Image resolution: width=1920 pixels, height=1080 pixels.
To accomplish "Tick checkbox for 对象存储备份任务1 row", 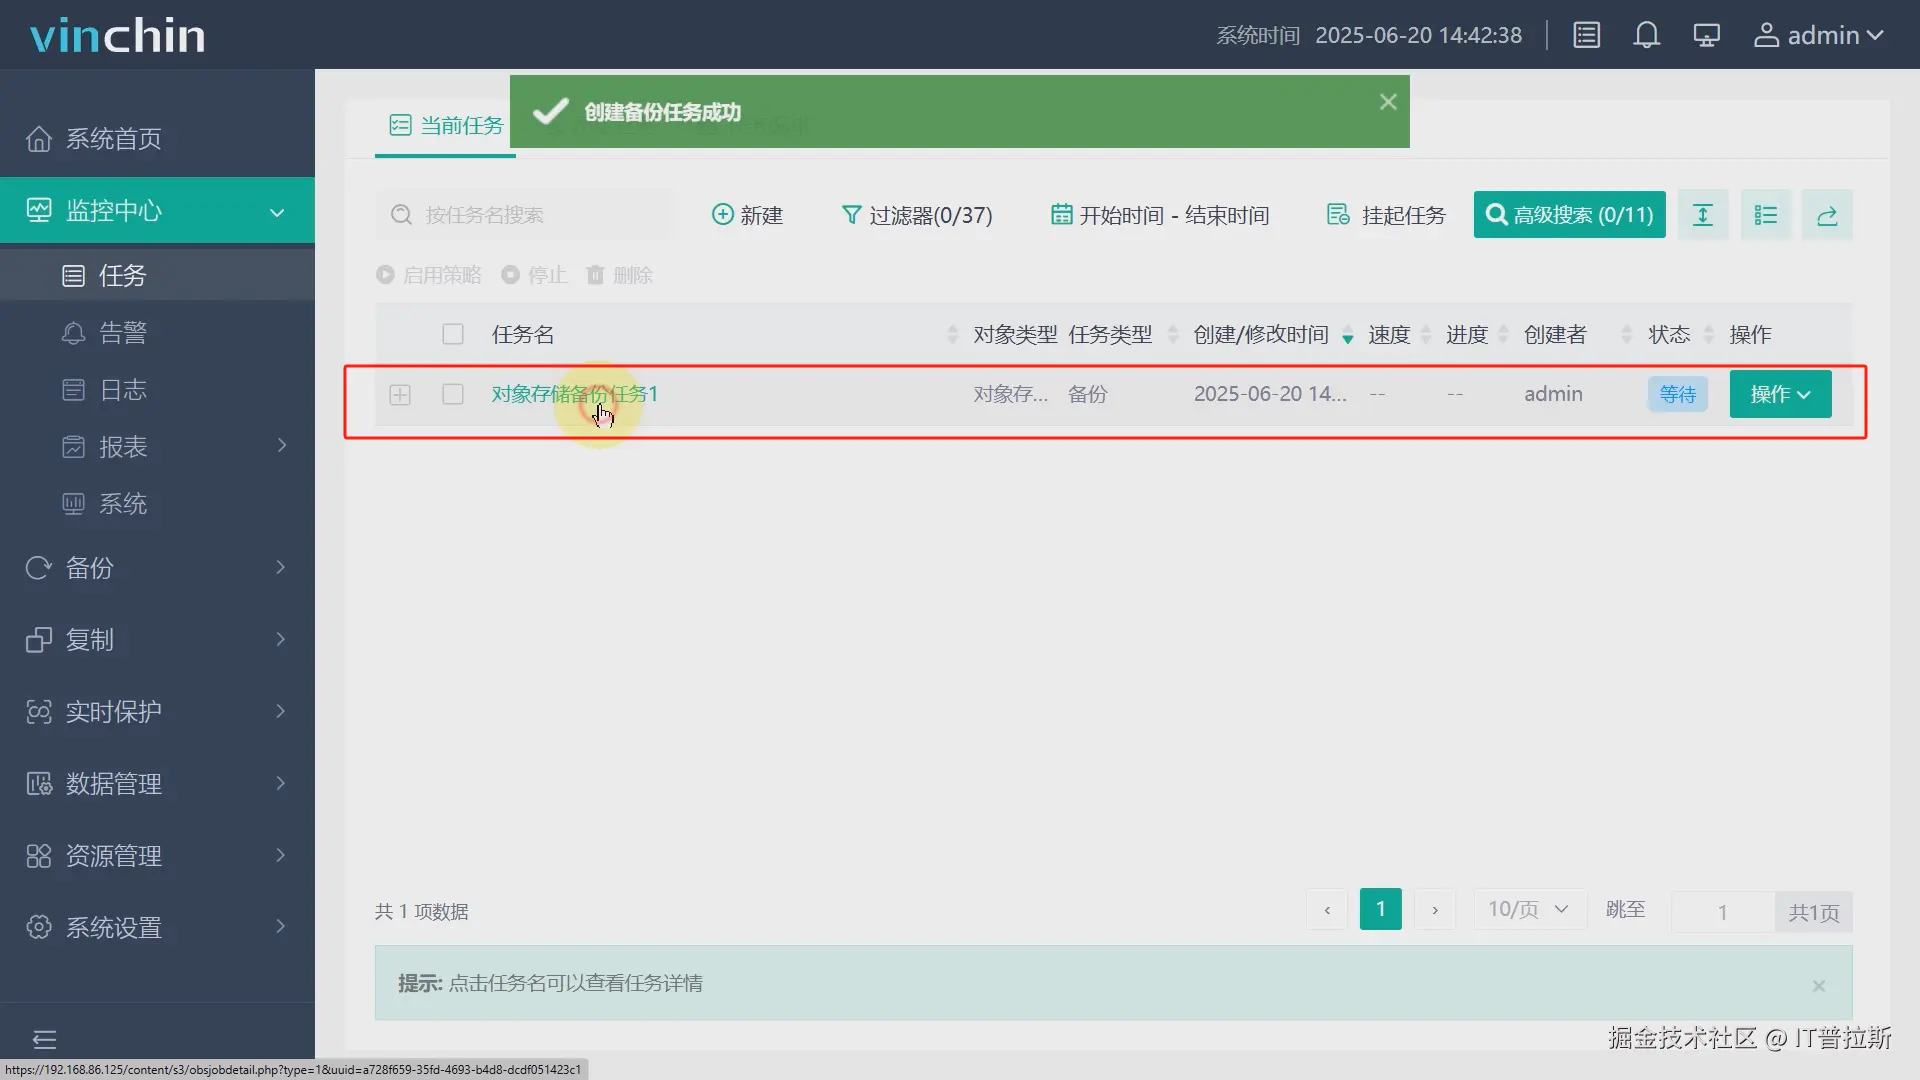I will [453, 394].
